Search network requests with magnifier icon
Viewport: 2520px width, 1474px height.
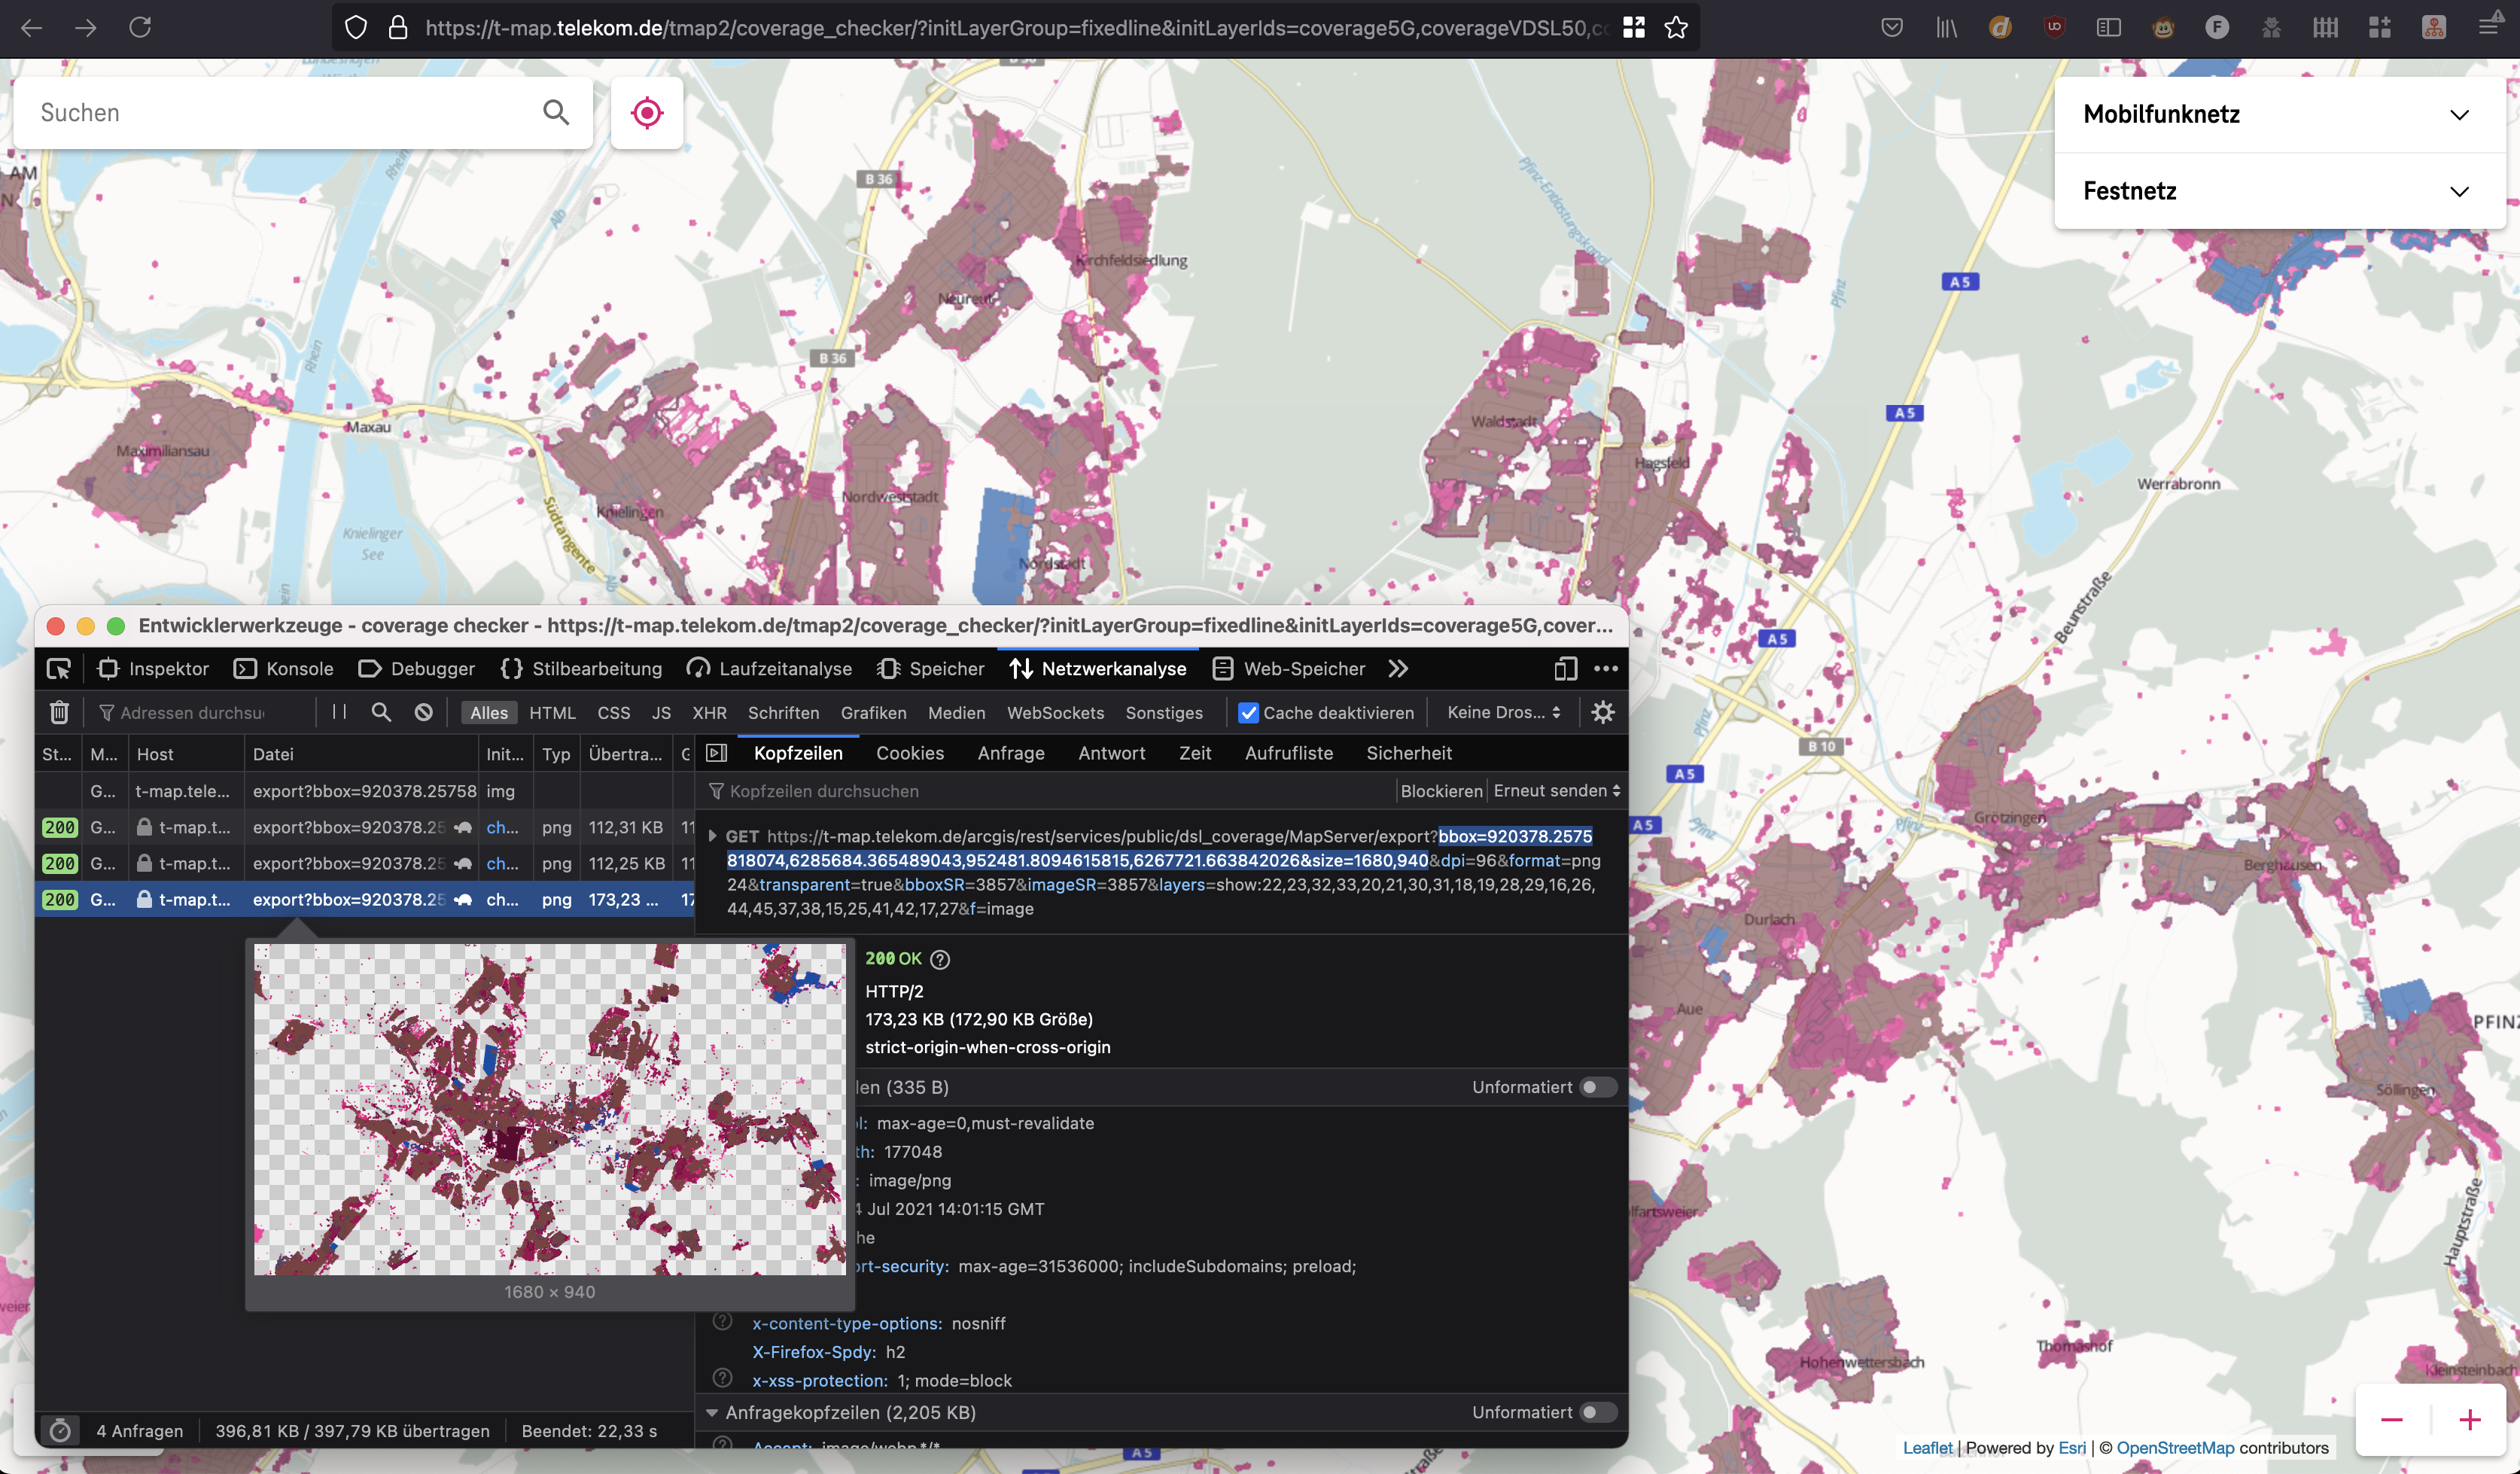click(381, 712)
